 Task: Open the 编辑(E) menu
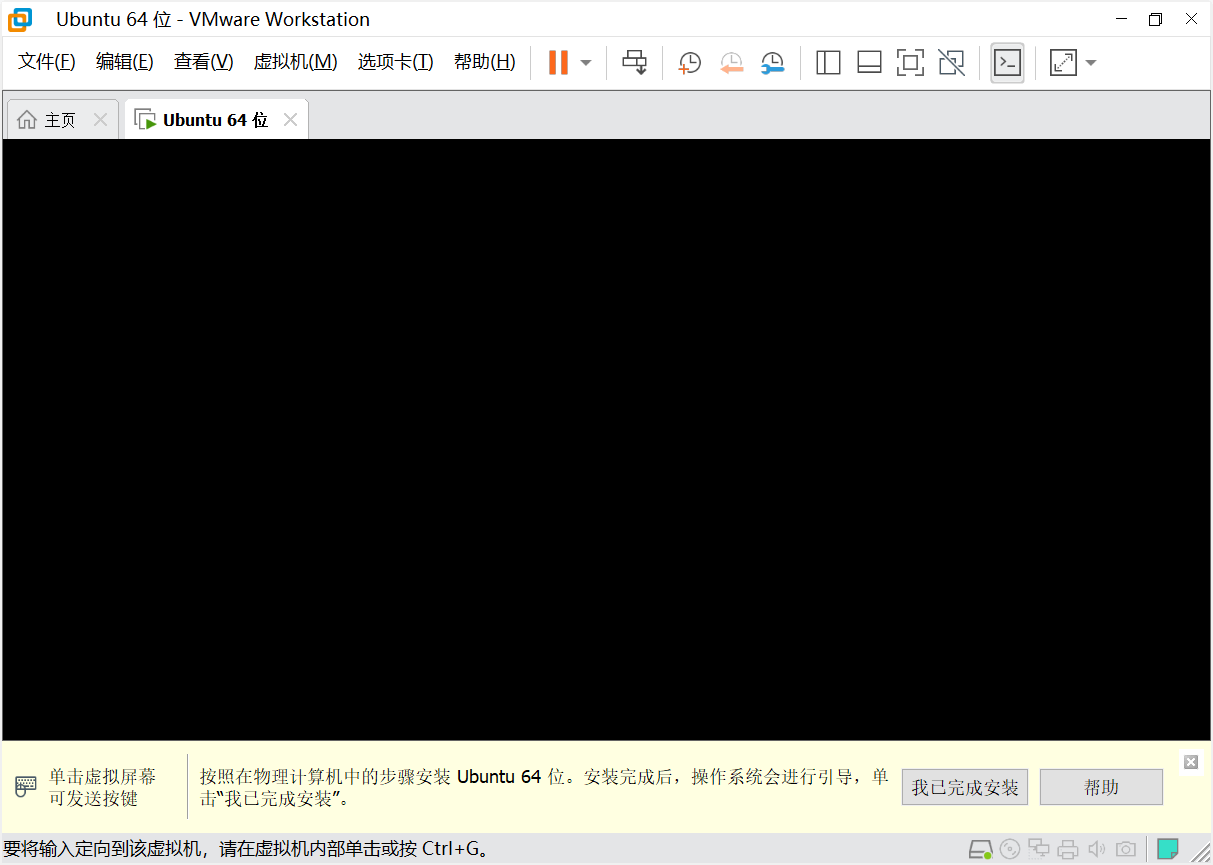coord(125,62)
